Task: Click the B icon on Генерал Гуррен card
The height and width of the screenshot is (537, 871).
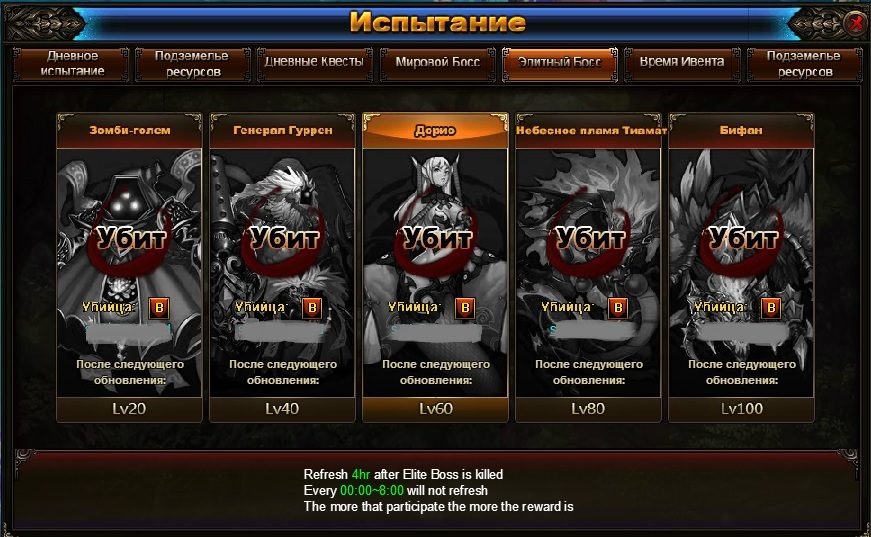Action: [x=312, y=308]
